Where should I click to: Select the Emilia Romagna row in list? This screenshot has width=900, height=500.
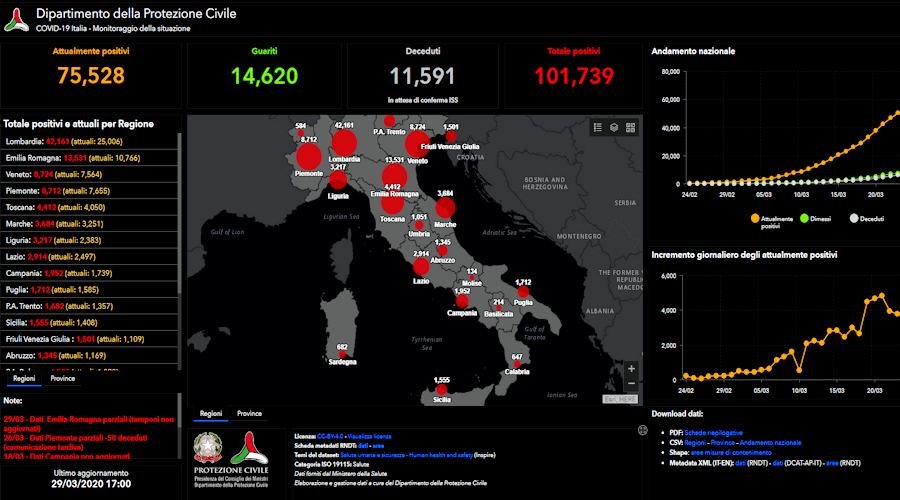(89, 158)
